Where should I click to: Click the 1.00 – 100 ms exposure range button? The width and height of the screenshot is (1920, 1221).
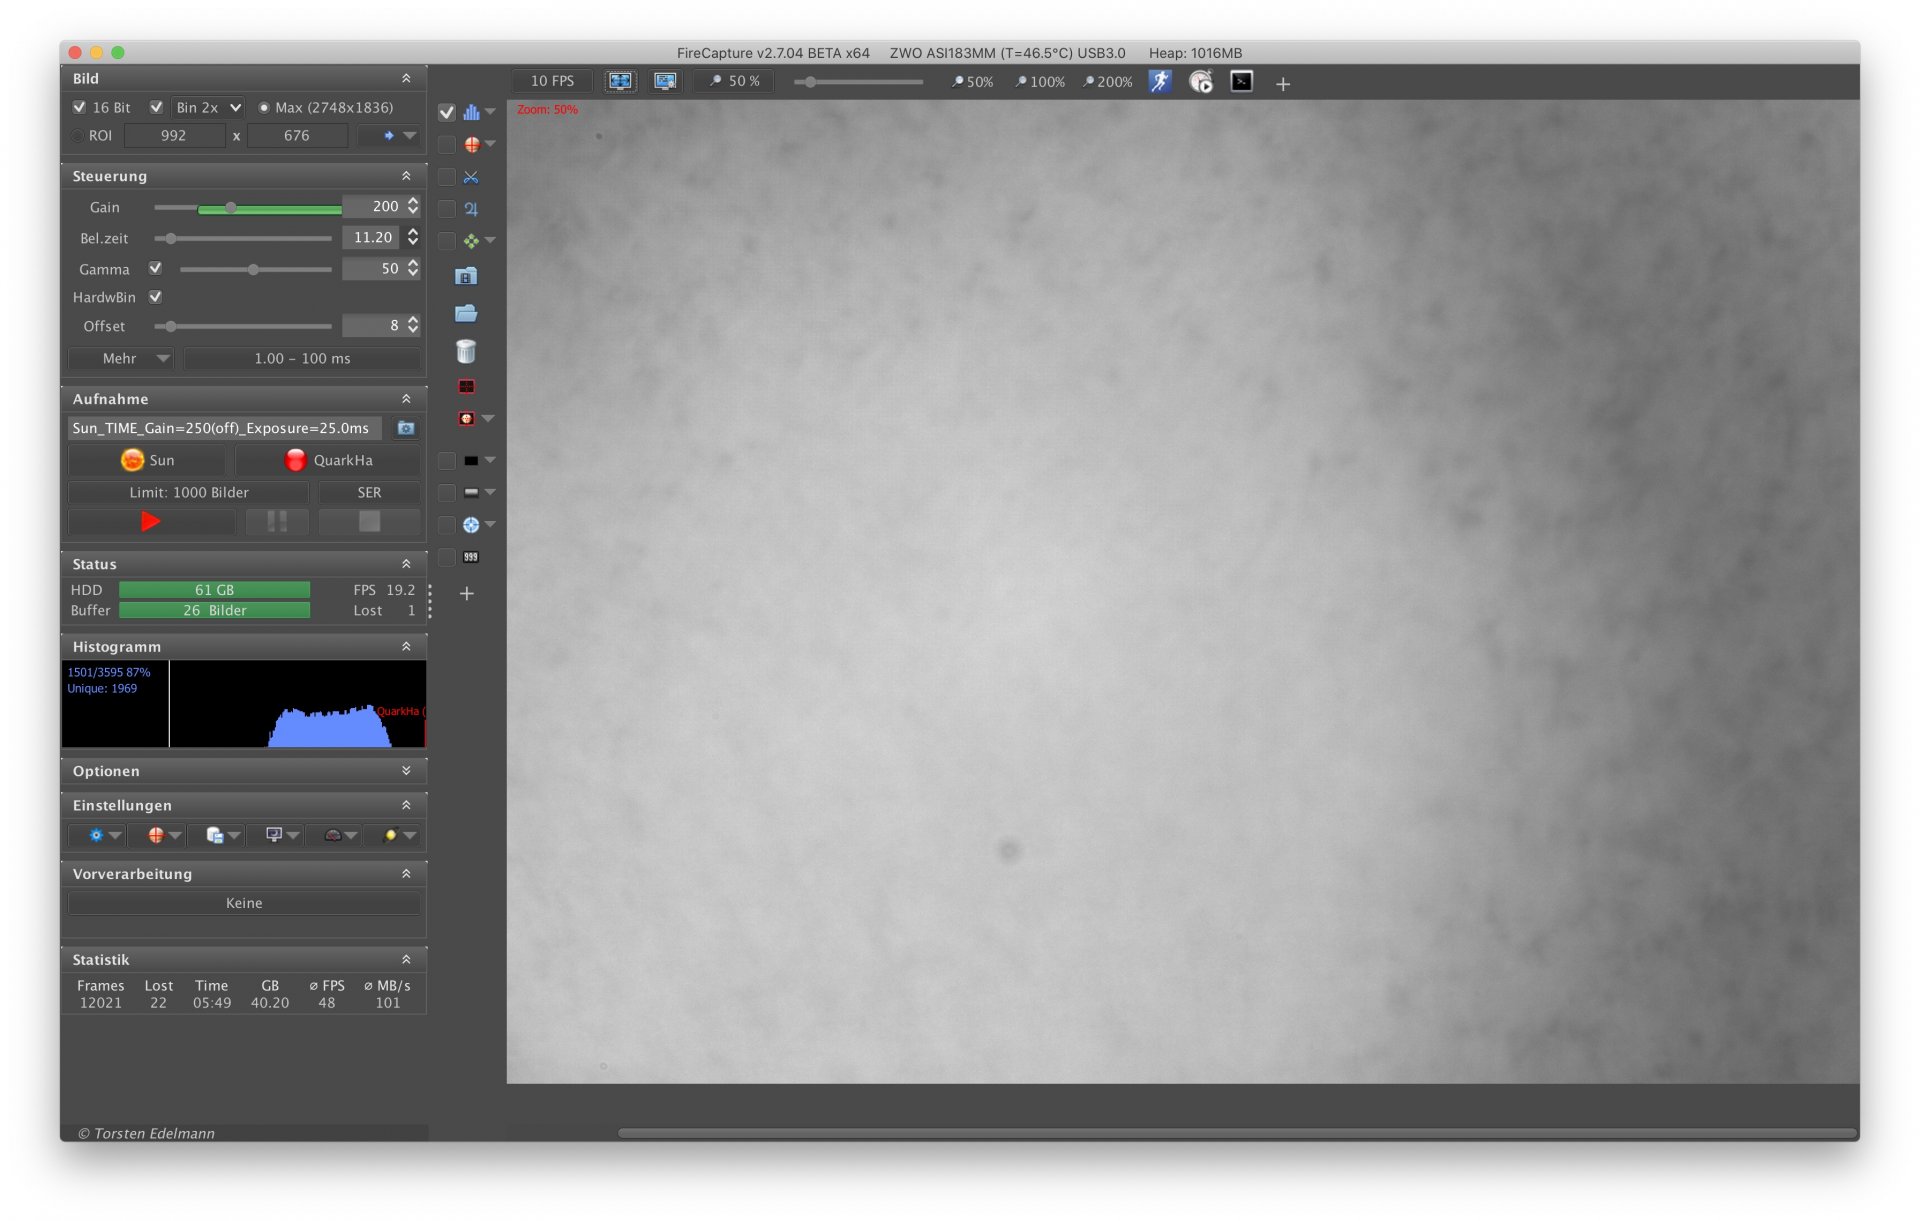coord(302,358)
